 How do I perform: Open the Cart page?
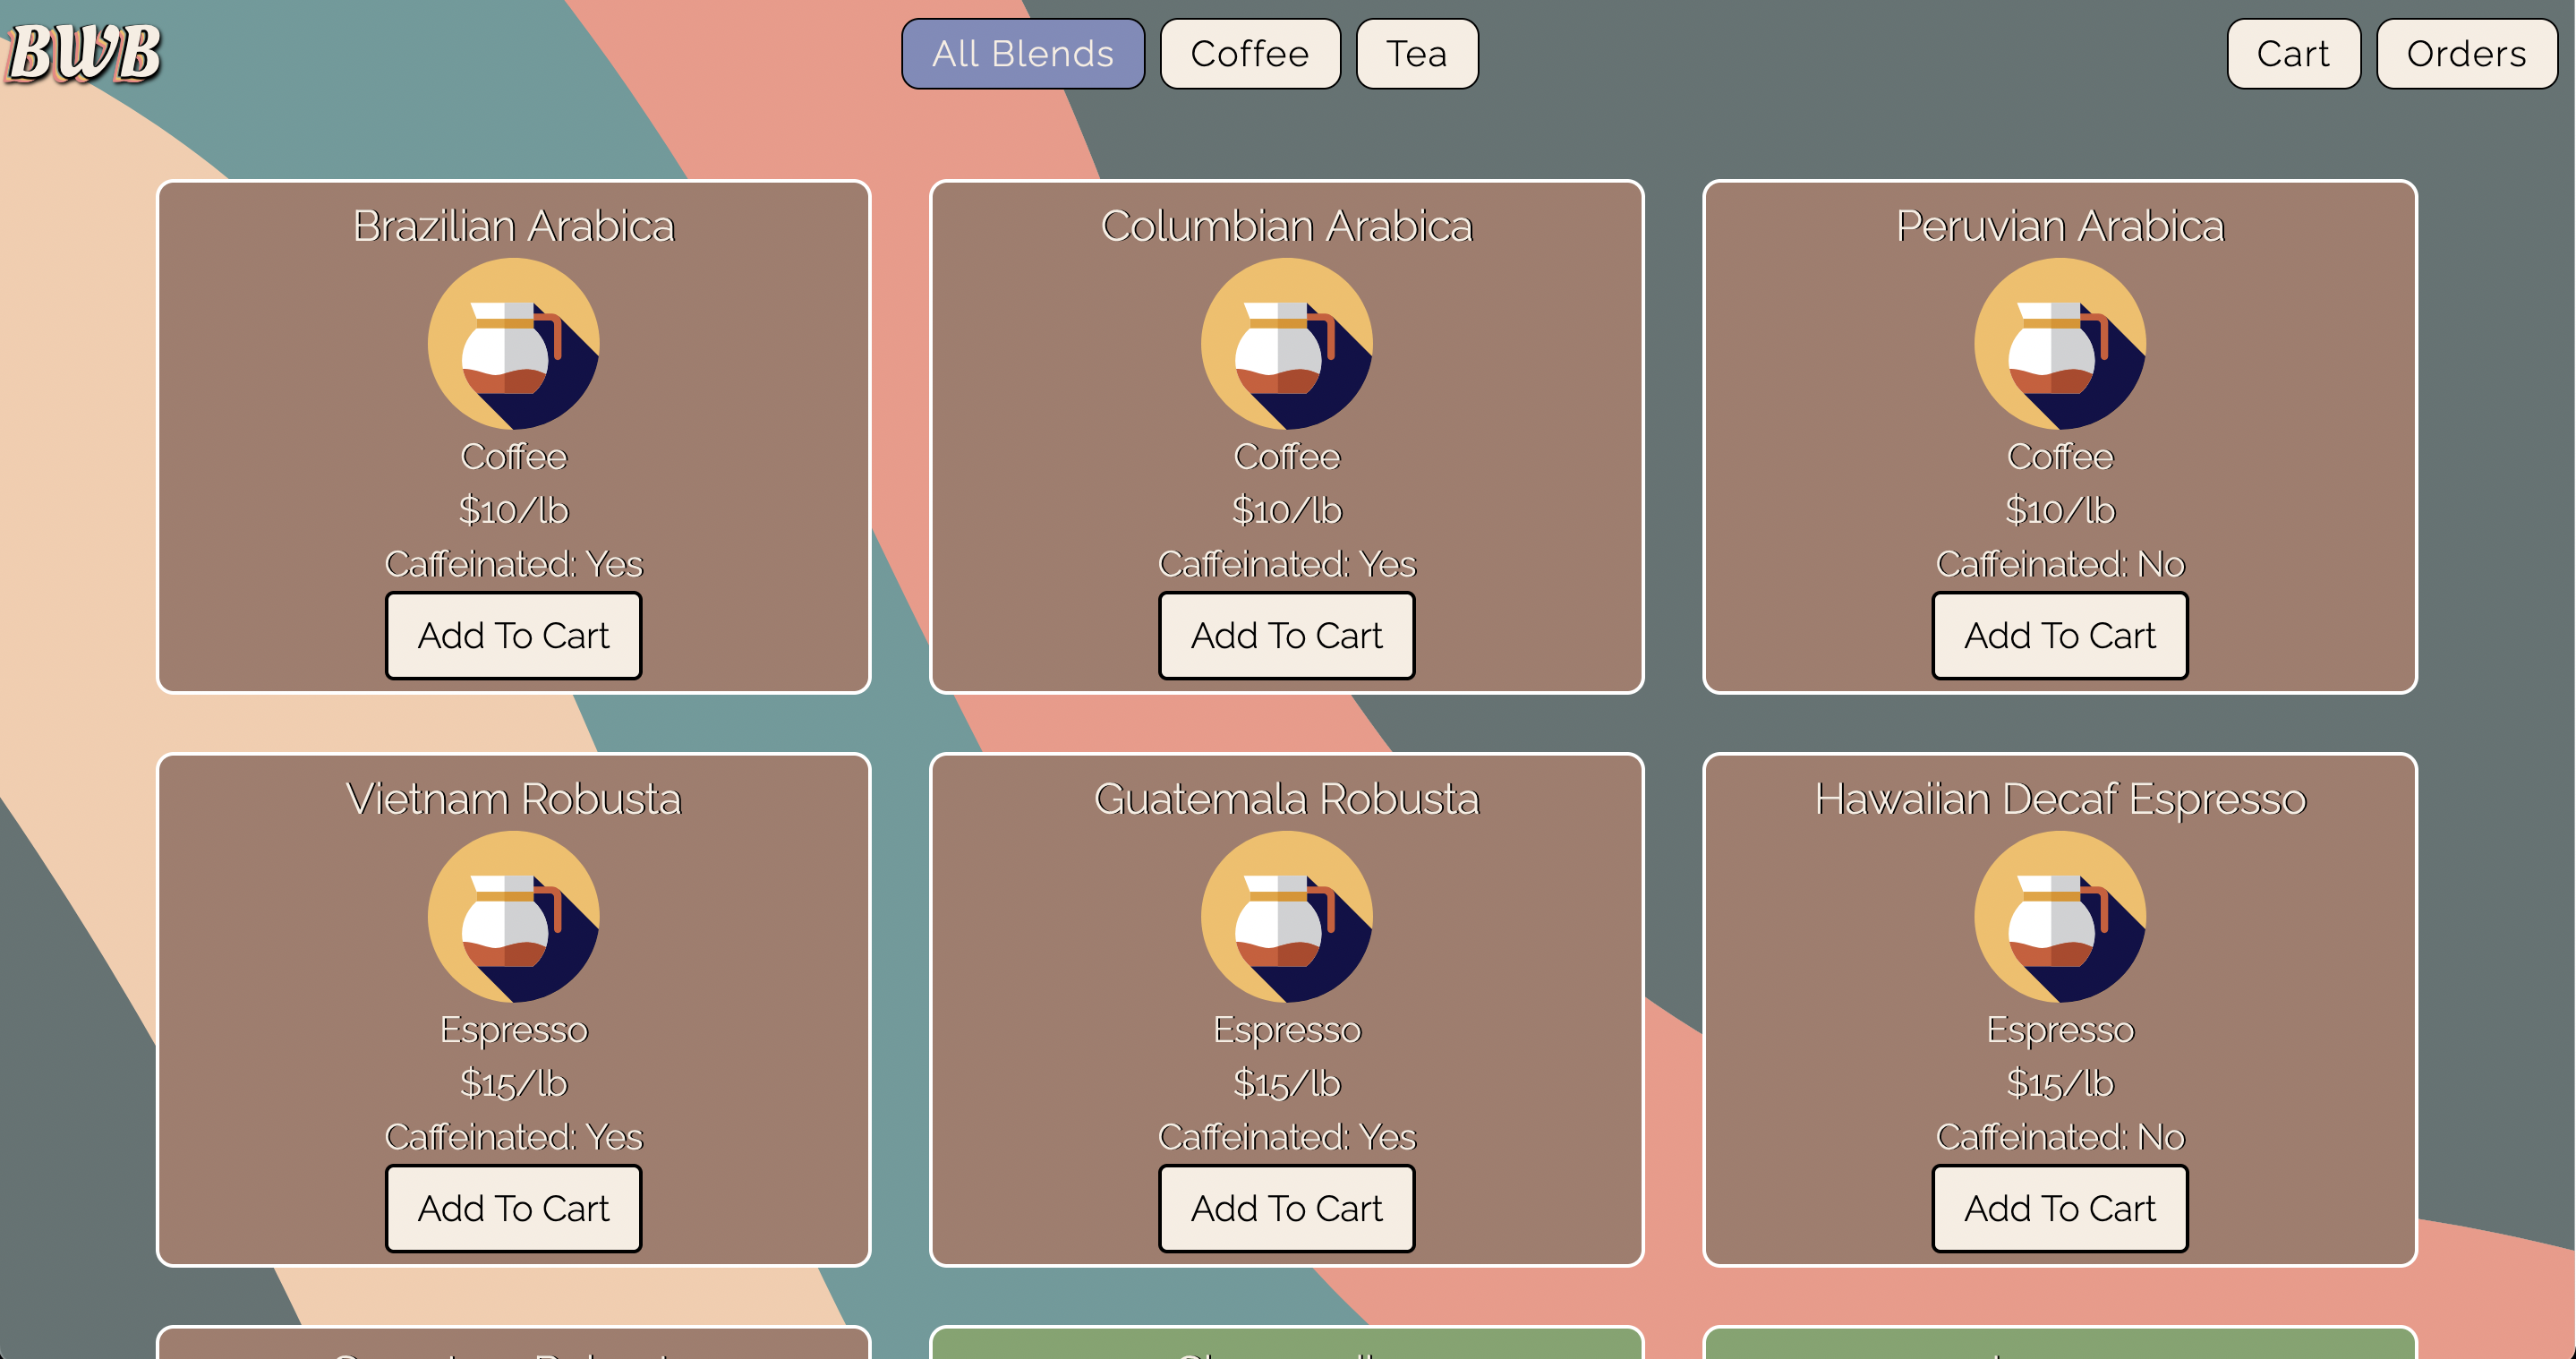[2292, 54]
